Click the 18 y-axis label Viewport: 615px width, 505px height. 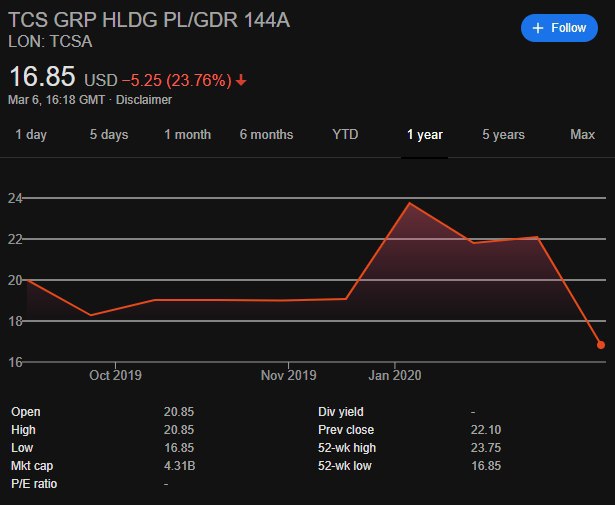click(15, 321)
